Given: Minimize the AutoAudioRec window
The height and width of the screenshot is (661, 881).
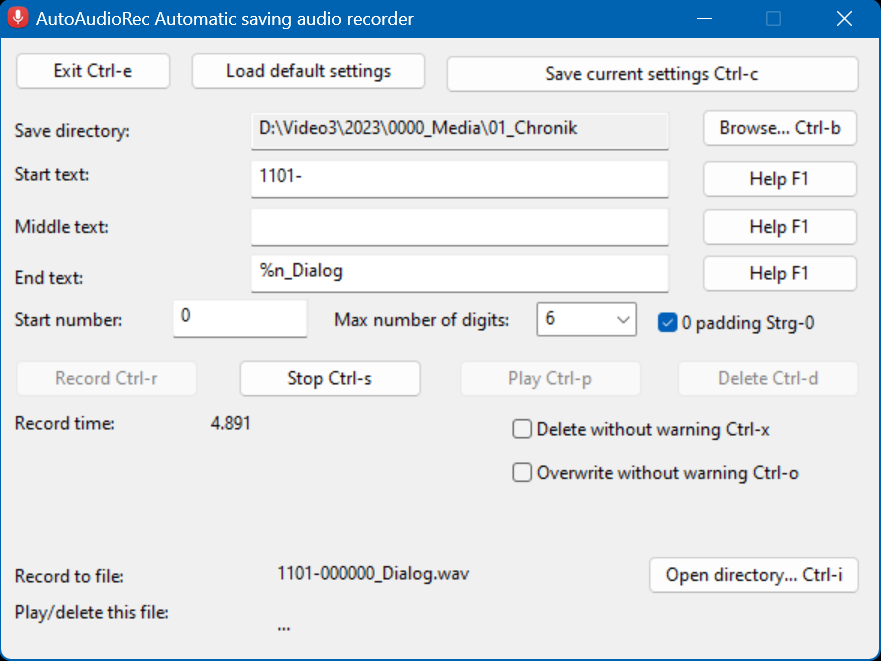Looking at the screenshot, I should [705, 19].
